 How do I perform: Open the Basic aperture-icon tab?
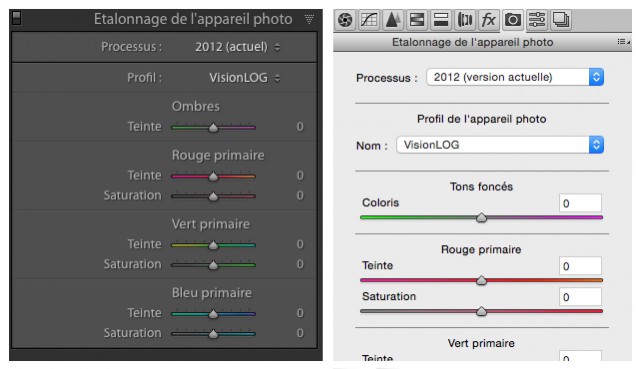(345, 20)
